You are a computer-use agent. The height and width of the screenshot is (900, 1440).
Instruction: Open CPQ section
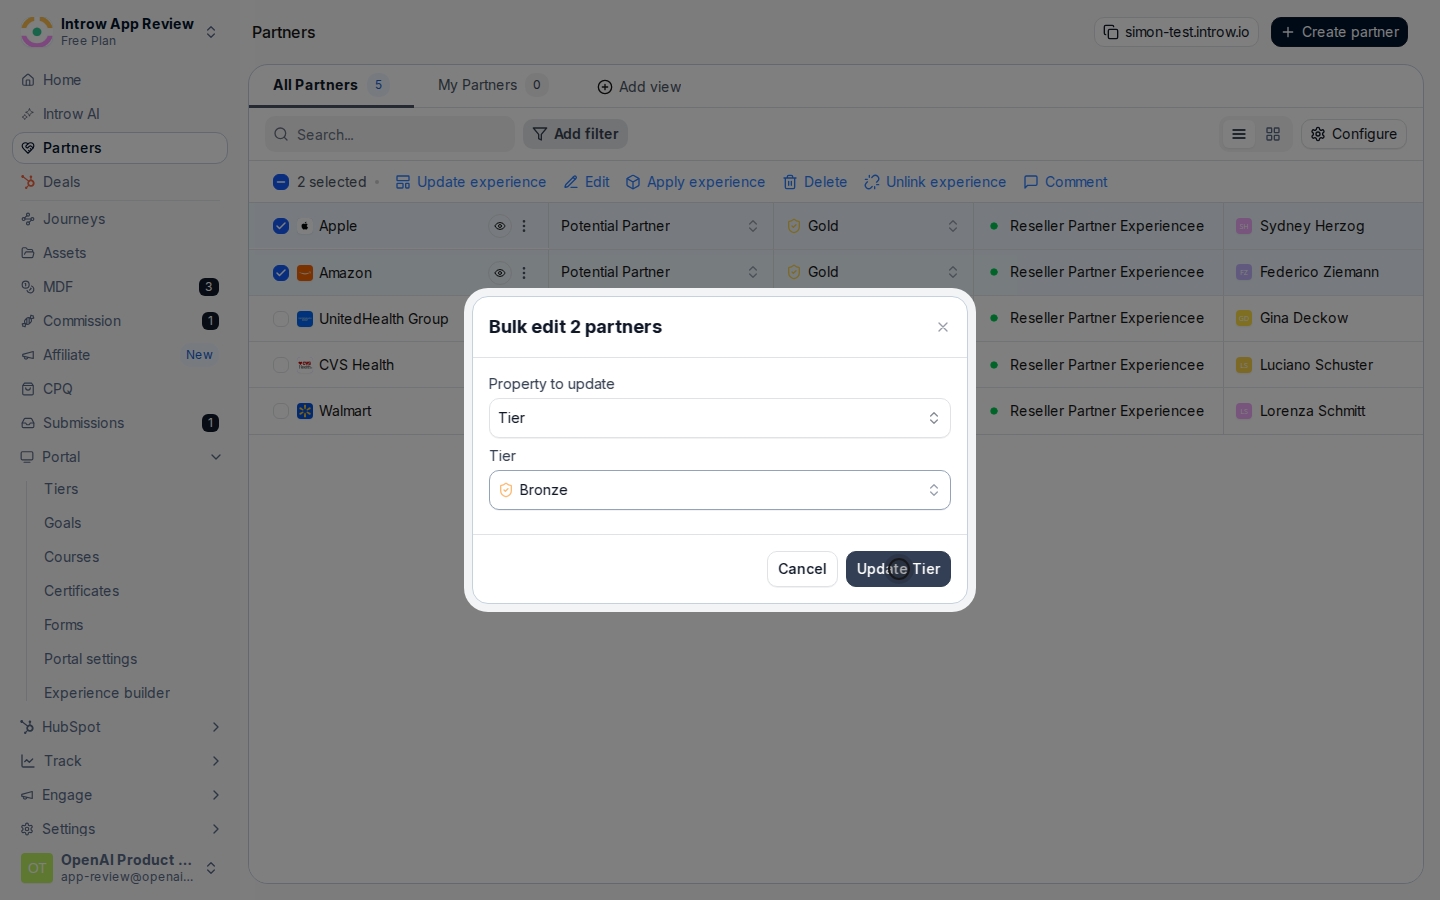[120, 389]
